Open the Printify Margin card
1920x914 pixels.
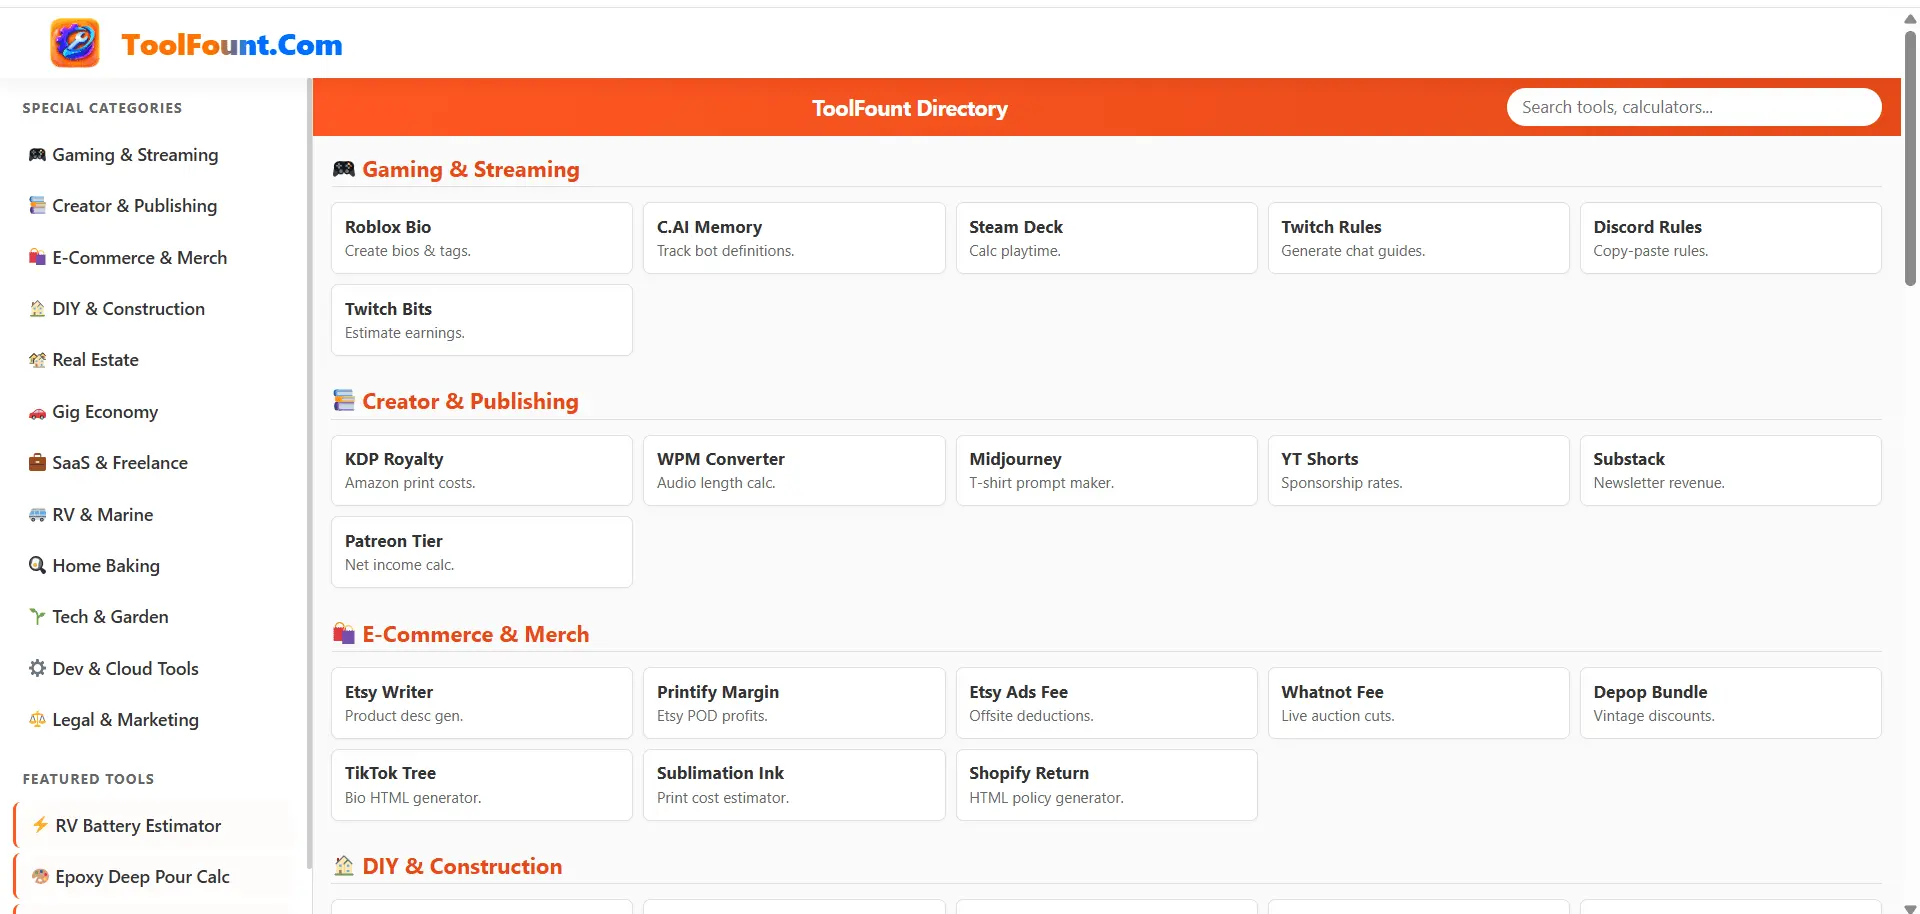point(794,703)
